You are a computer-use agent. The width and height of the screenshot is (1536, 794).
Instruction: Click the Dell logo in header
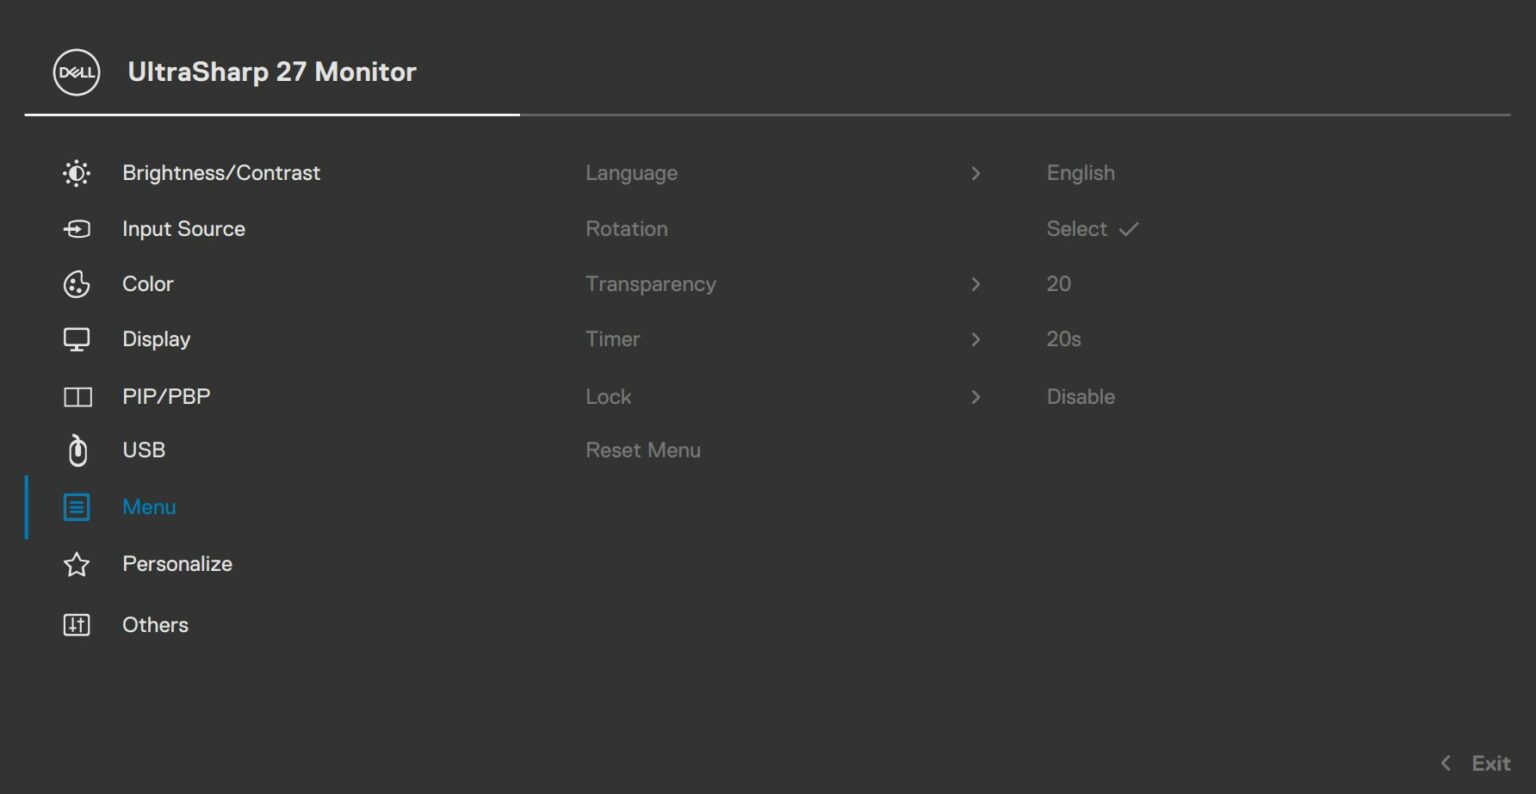tap(76, 72)
